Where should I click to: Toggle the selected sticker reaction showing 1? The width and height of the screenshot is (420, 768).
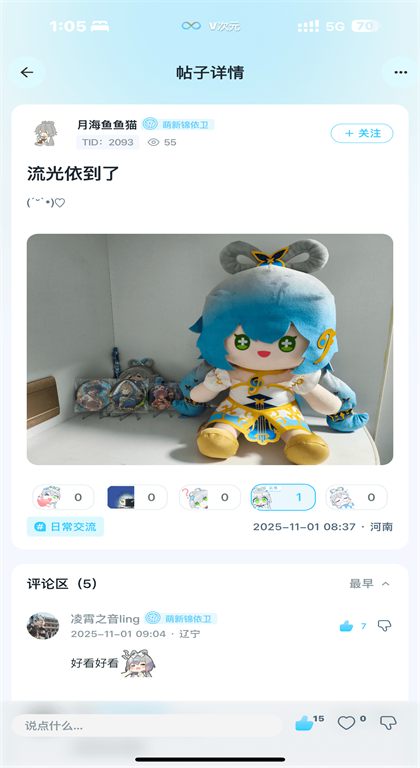[283, 498]
